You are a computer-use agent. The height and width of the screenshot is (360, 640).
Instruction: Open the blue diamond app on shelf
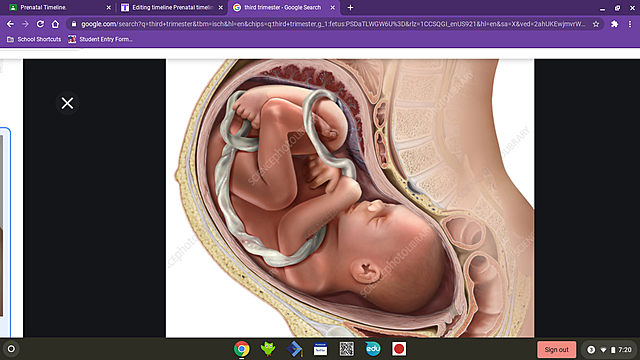click(x=294, y=349)
